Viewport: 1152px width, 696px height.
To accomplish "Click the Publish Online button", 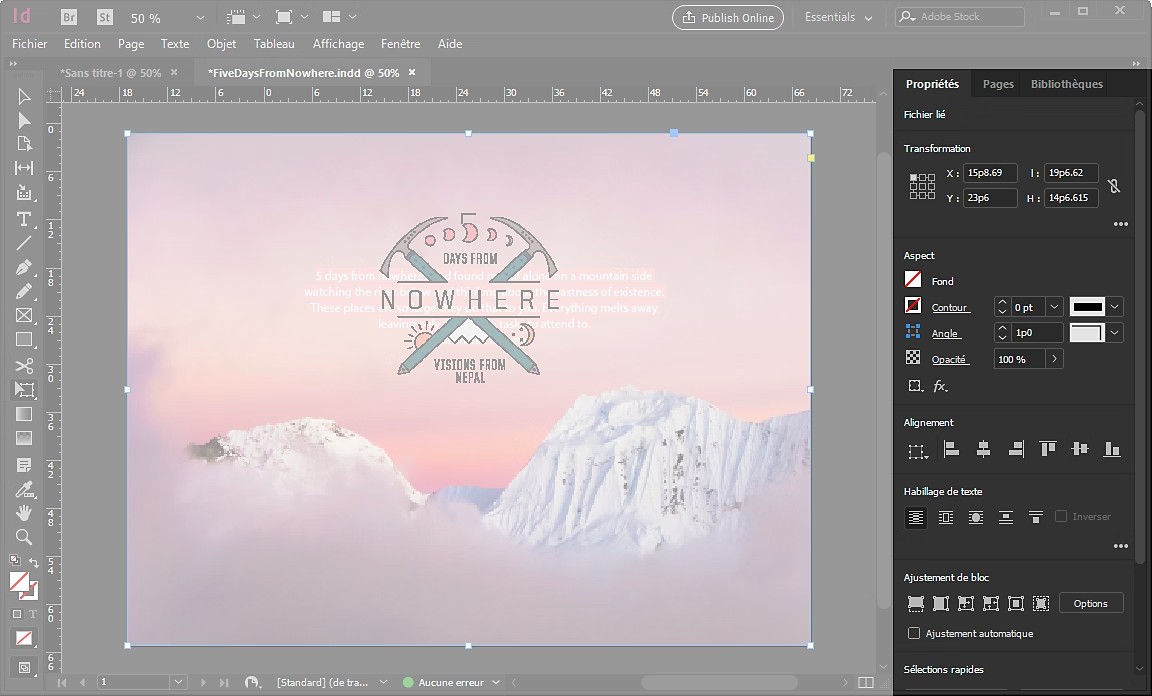I will coord(727,17).
